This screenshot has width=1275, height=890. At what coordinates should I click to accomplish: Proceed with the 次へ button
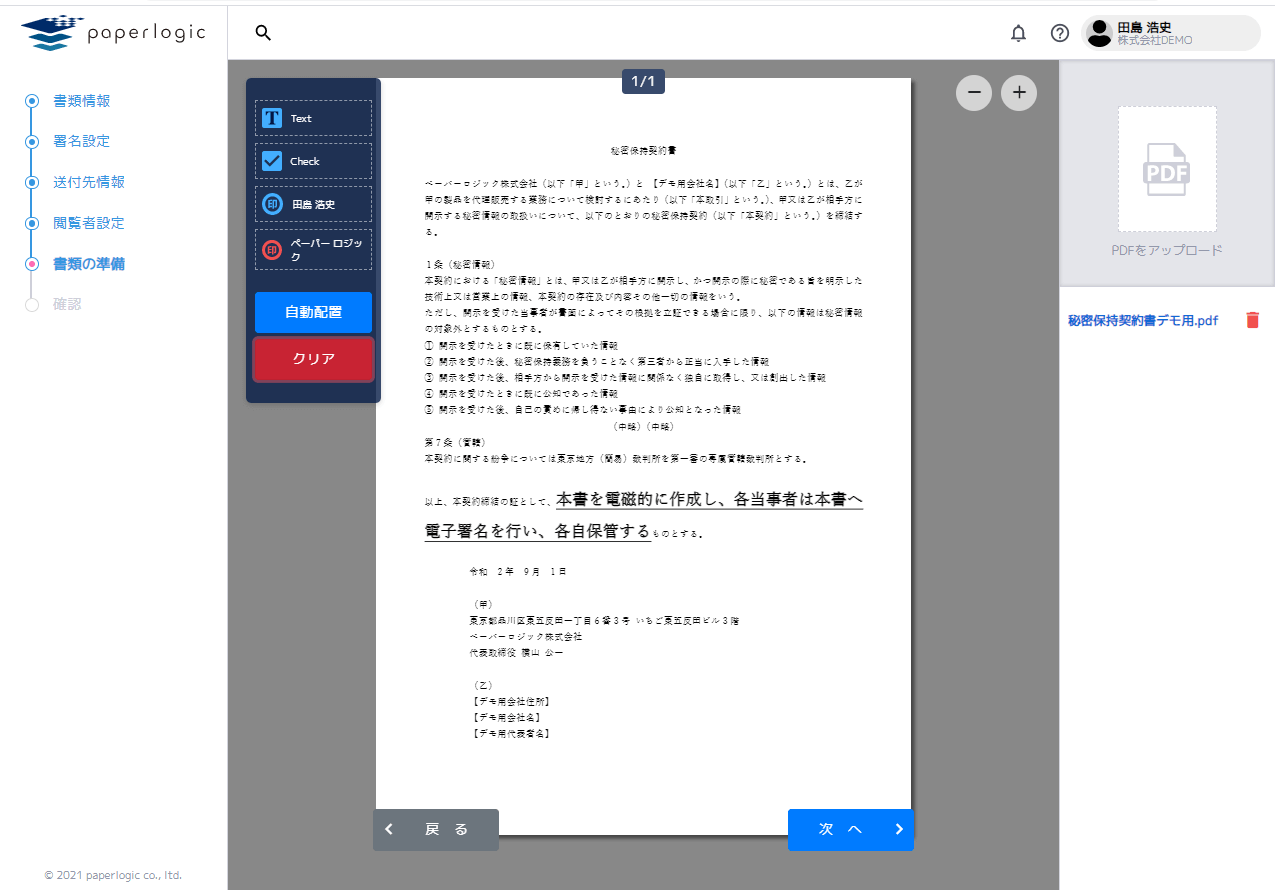(x=850, y=829)
